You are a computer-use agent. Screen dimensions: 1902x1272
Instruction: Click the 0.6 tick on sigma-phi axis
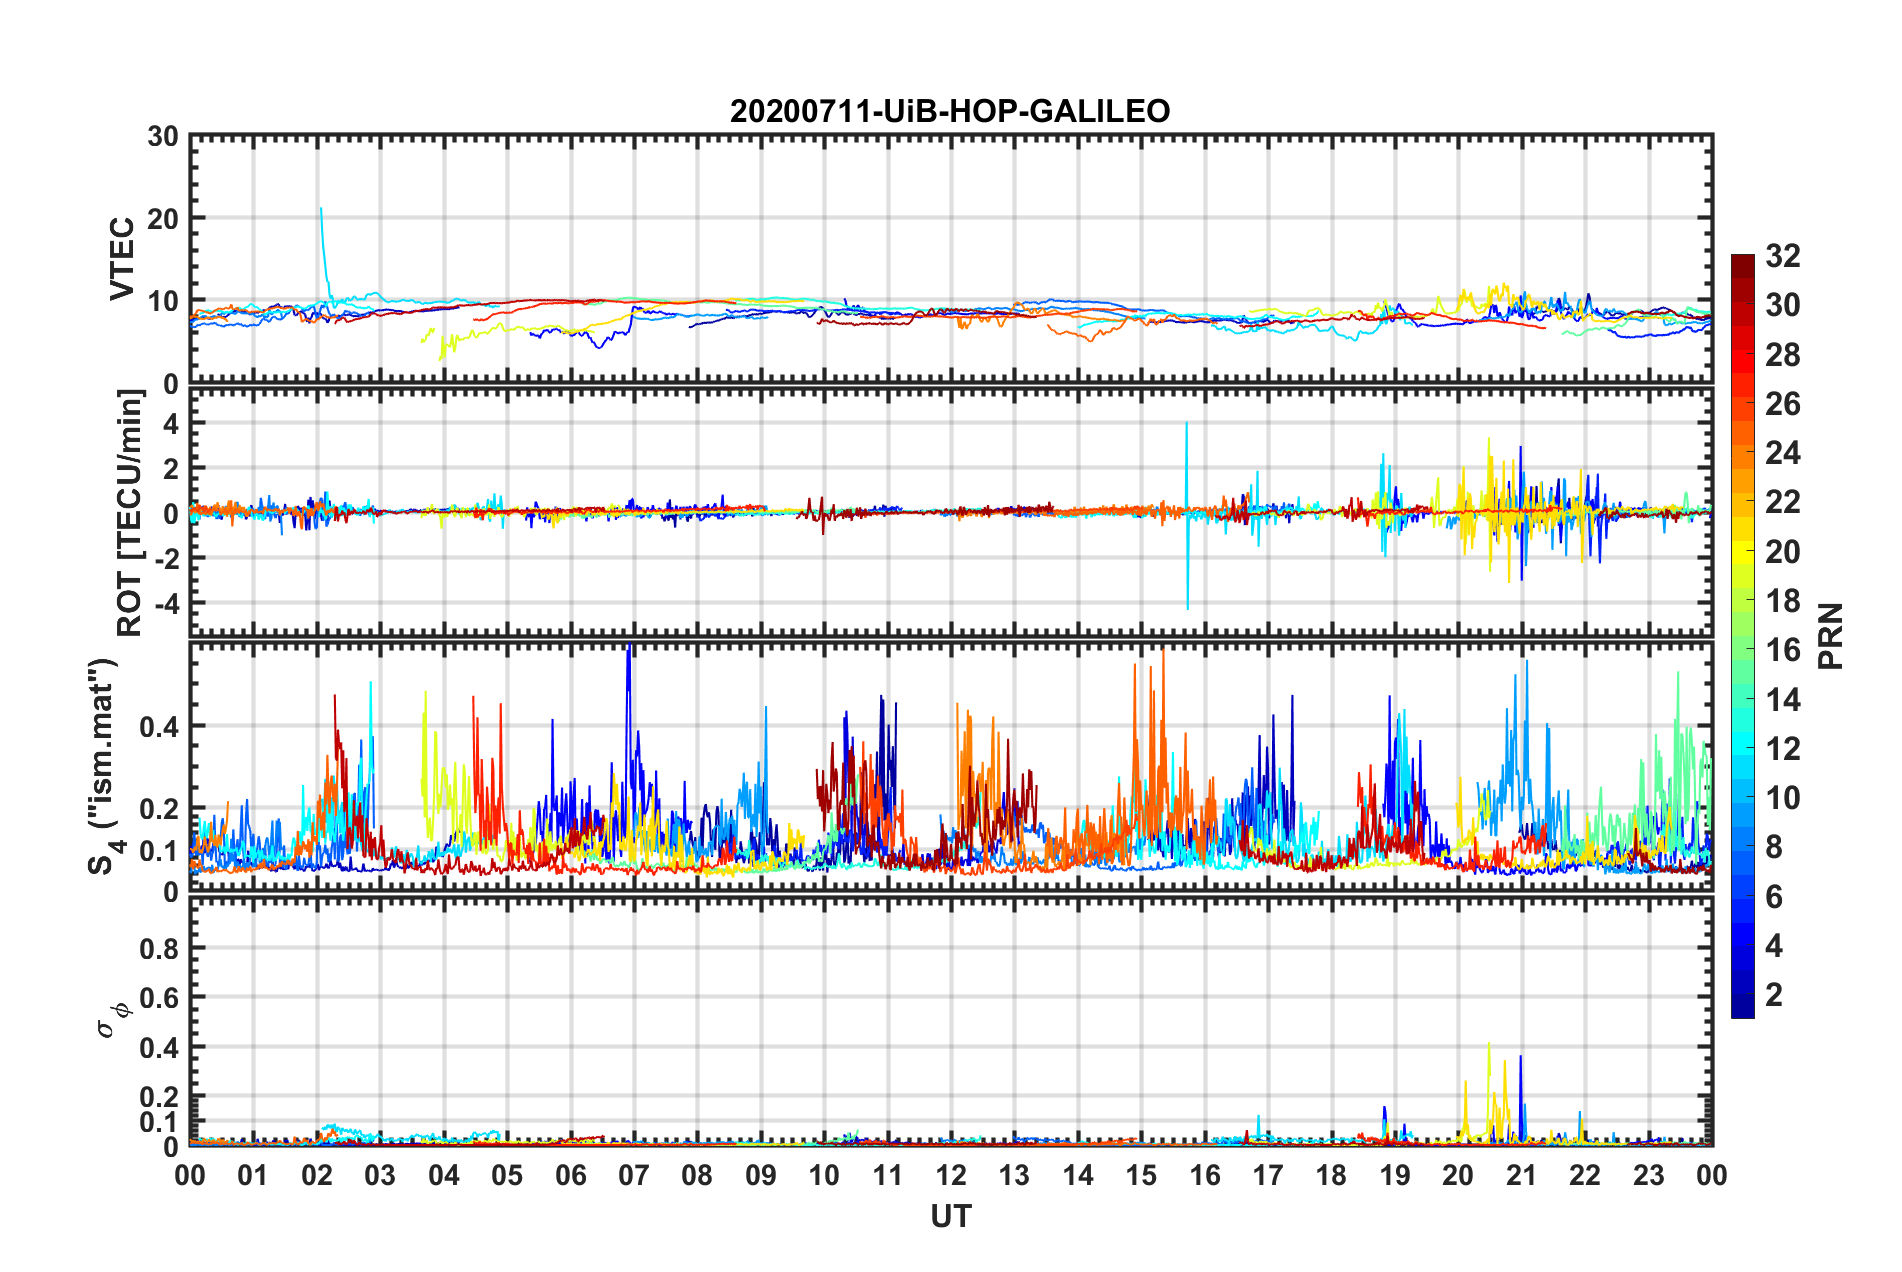click(159, 997)
